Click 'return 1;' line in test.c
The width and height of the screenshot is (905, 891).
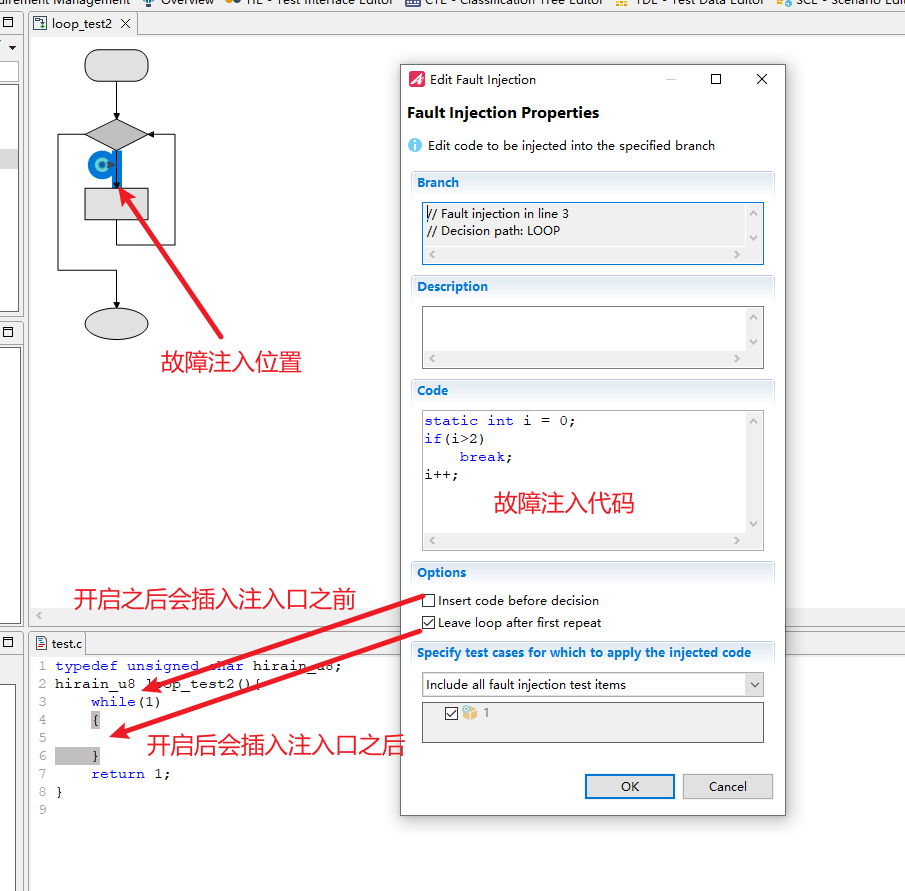(x=130, y=774)
